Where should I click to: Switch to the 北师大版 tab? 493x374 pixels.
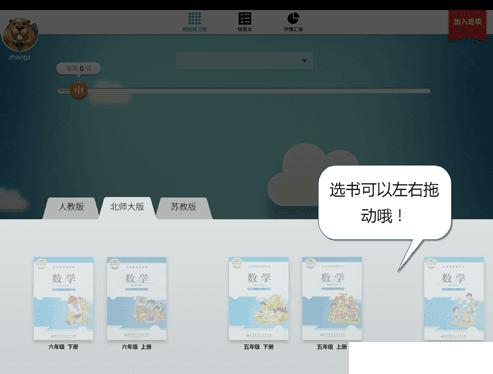click(127, 207)
